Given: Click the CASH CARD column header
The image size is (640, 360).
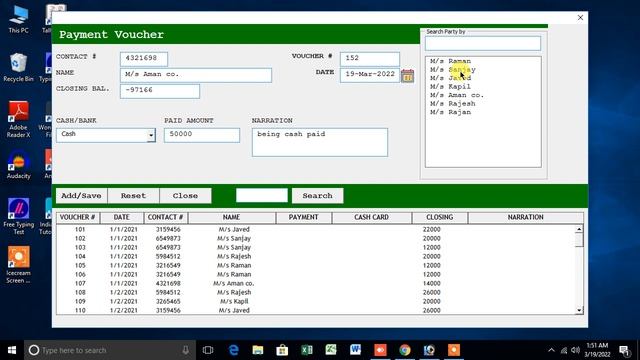Looking at the screenshot, I should coord(371,218).
